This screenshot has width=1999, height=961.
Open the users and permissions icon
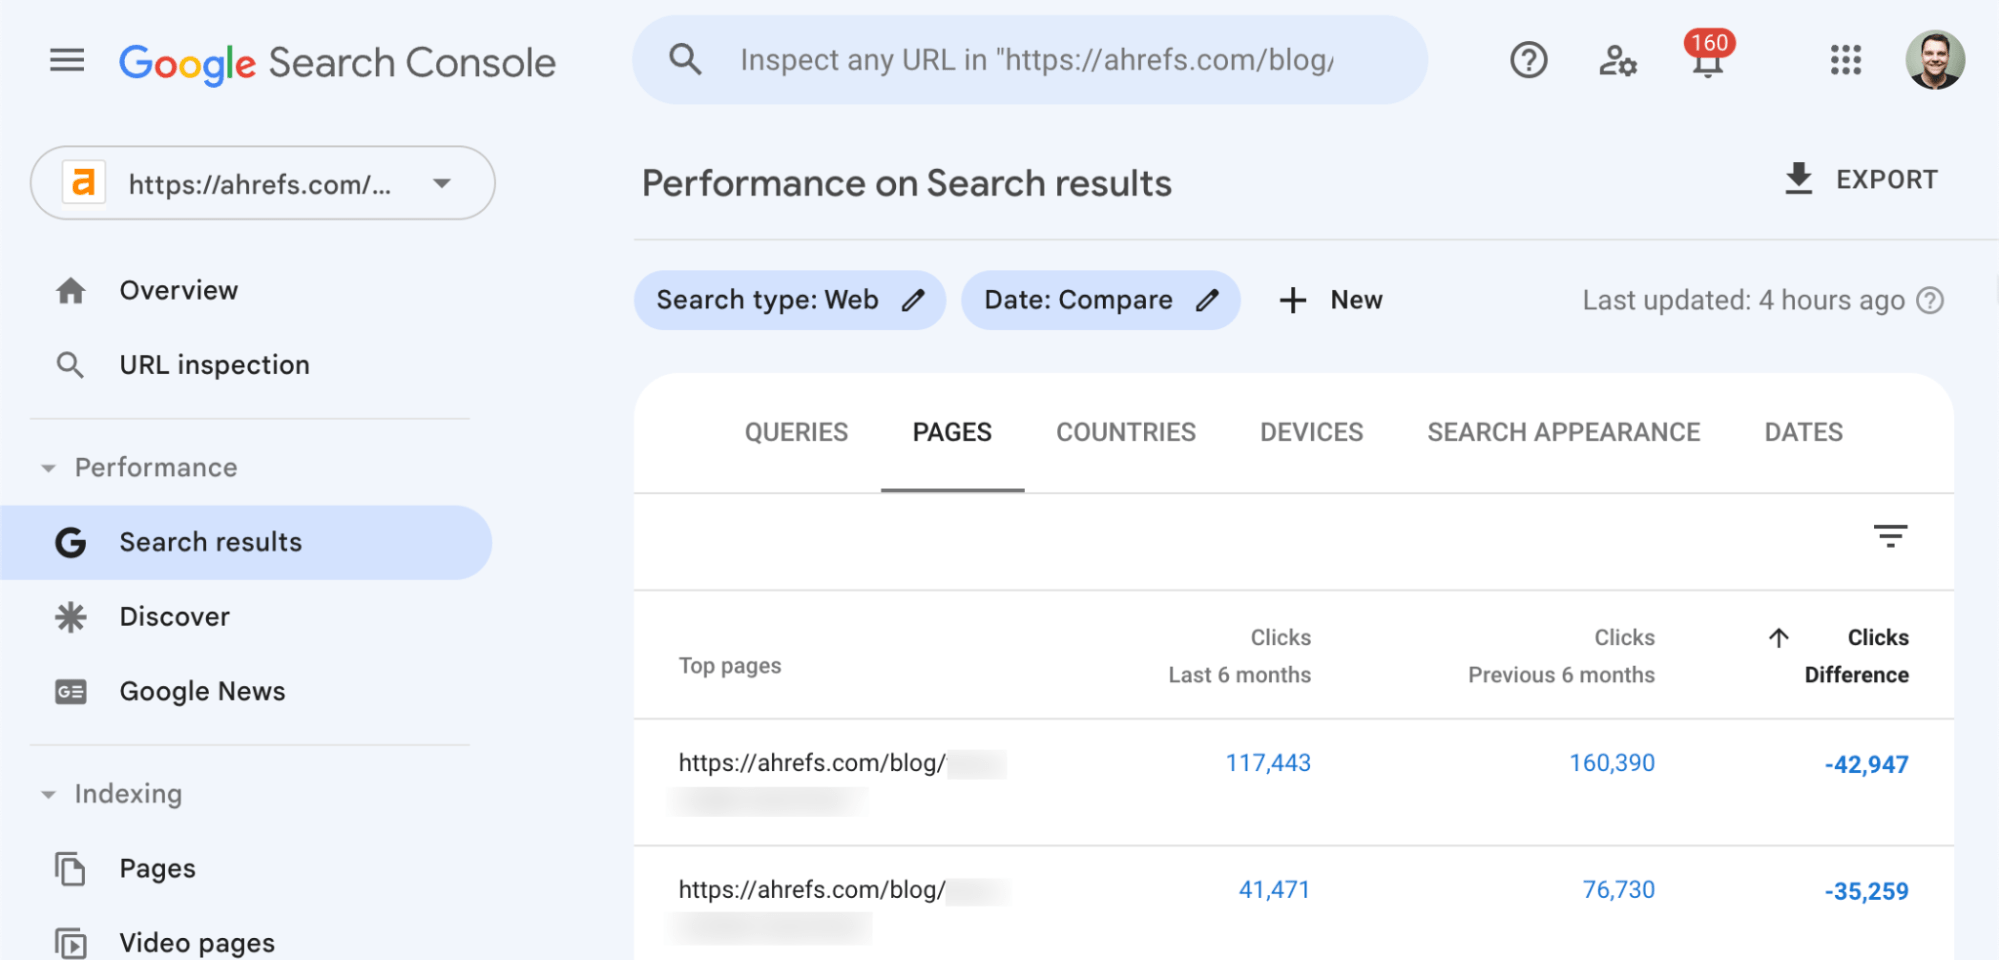click(x=1616, y=62)
